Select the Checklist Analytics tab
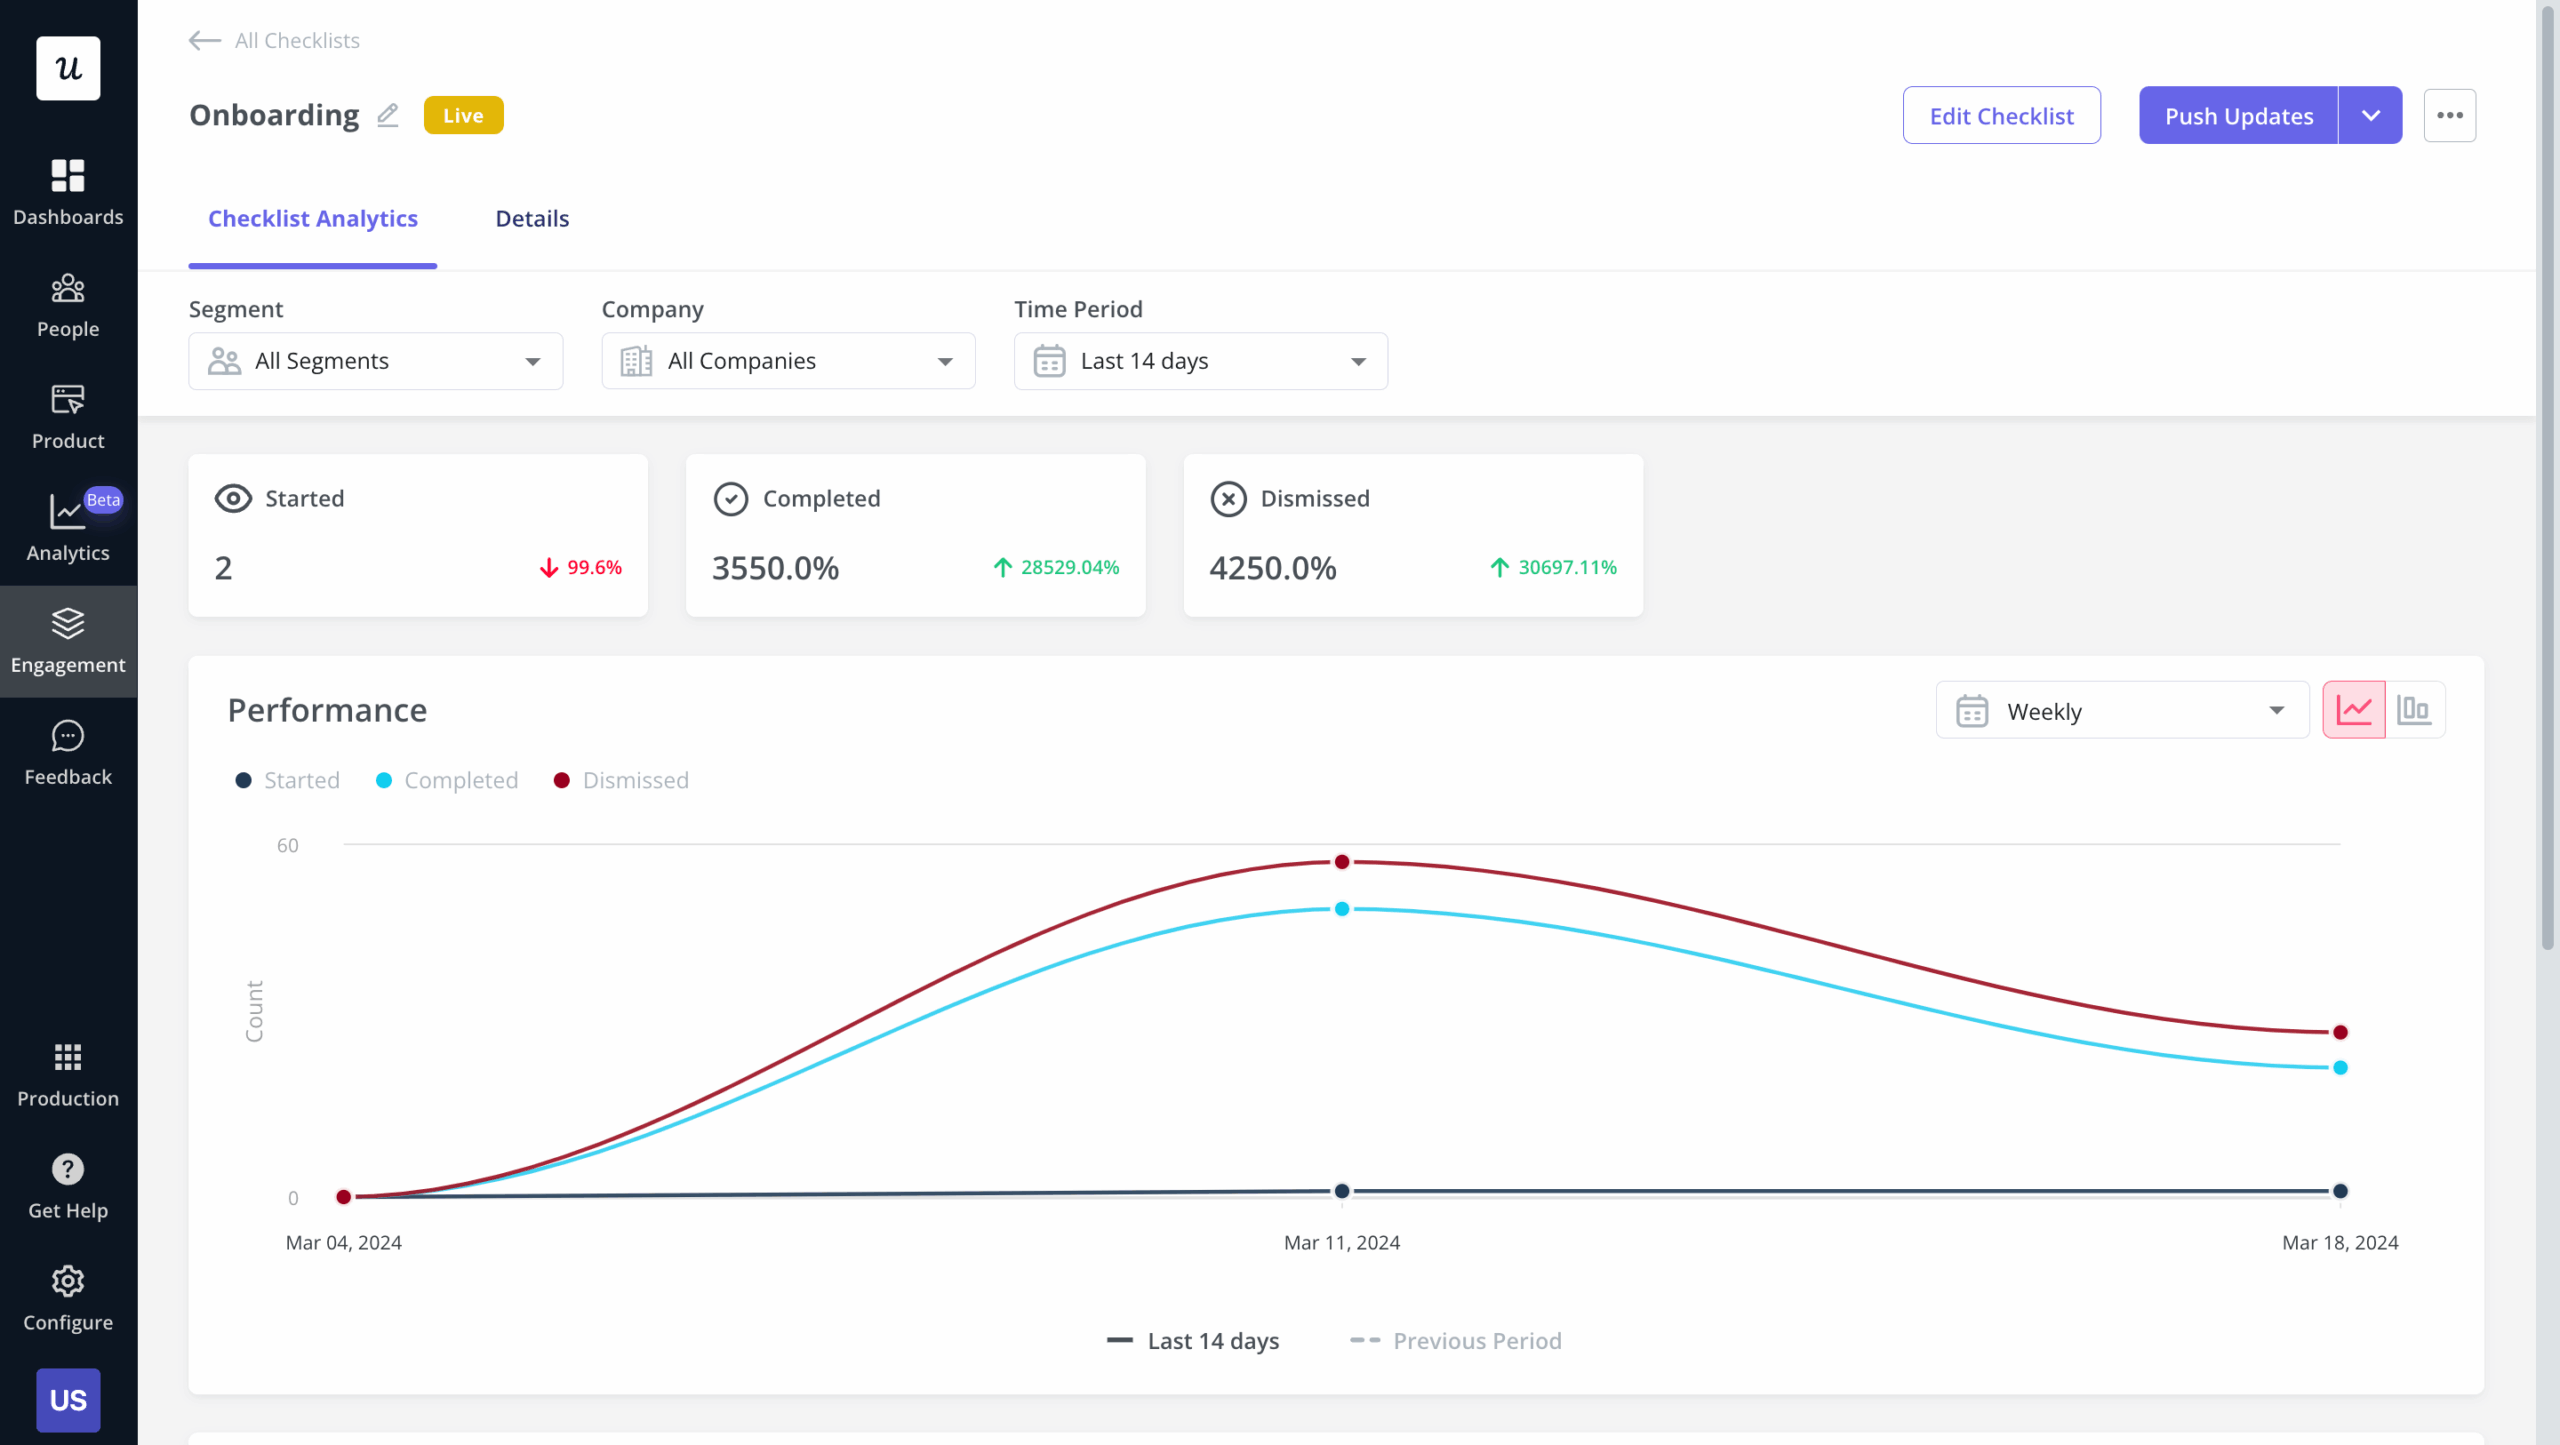Viewport: 2560px width, 1445px height. click(x=313, y=218)
